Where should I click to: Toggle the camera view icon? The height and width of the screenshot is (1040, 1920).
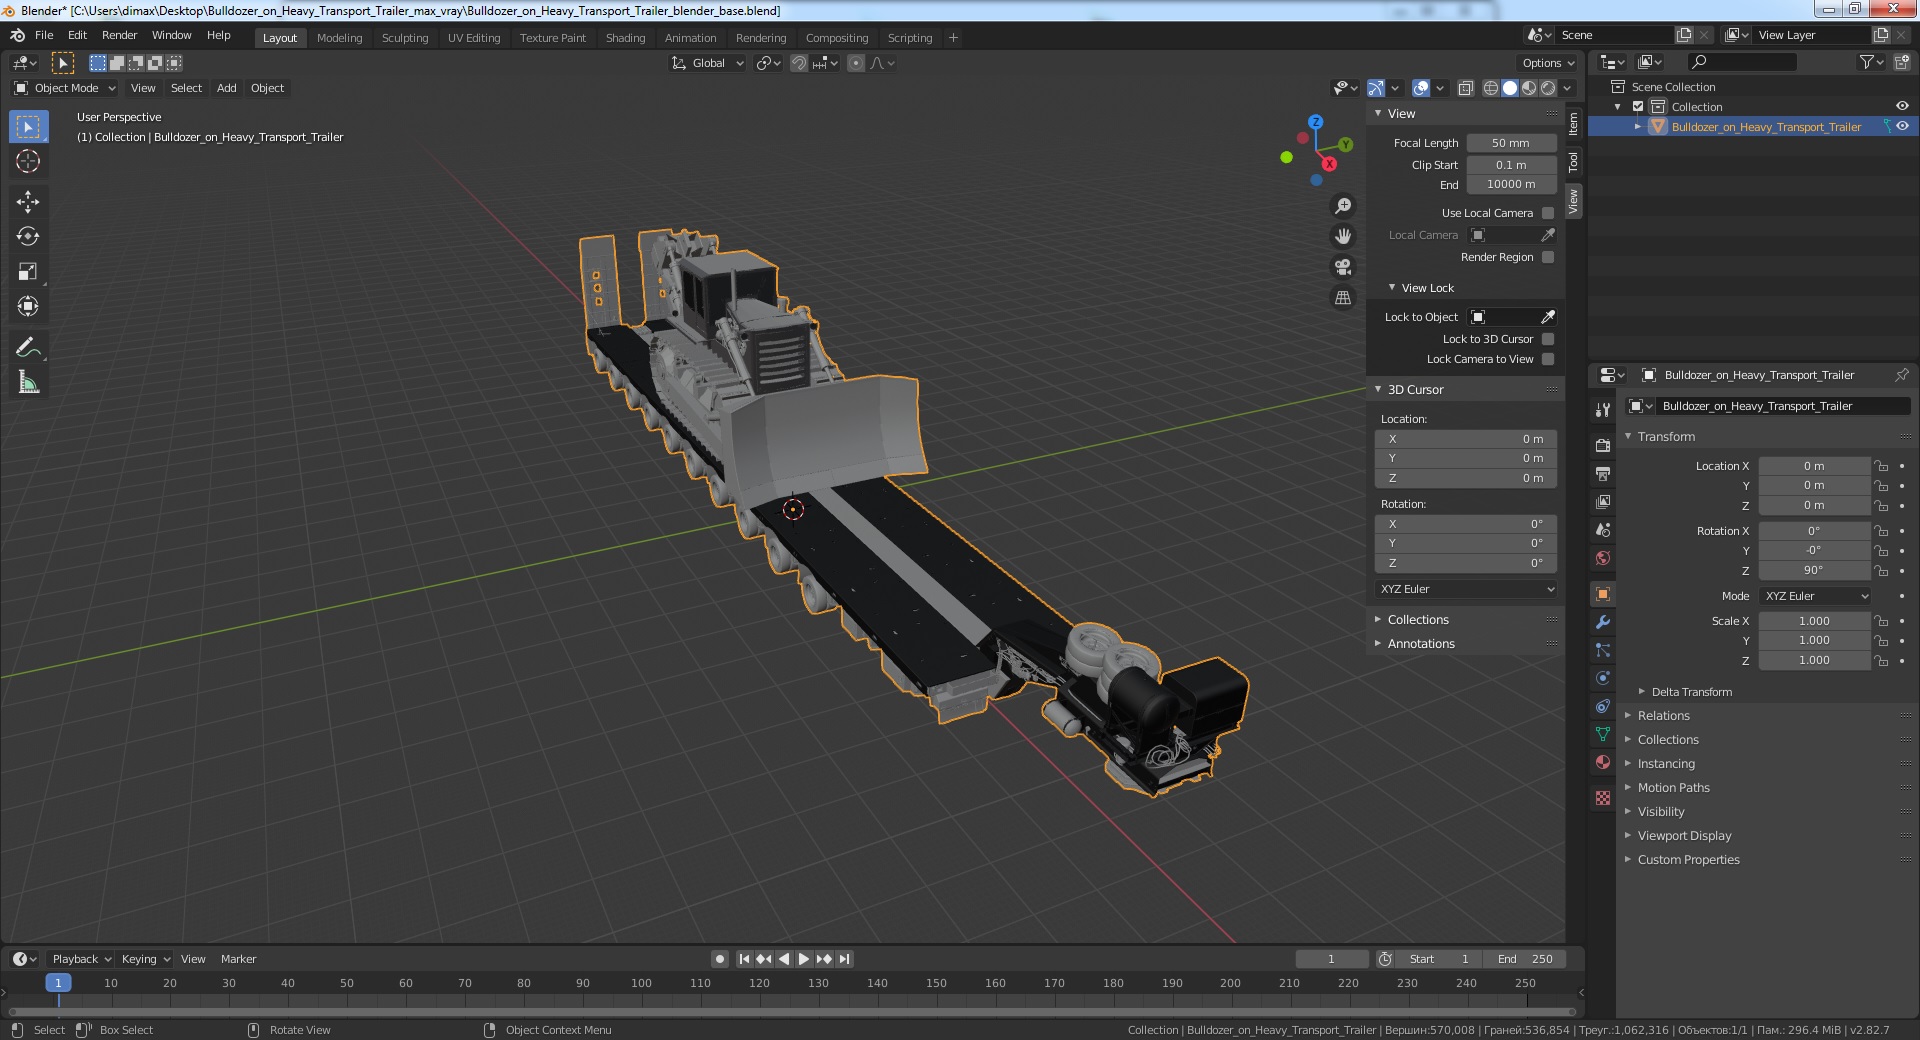[1343, 267]
